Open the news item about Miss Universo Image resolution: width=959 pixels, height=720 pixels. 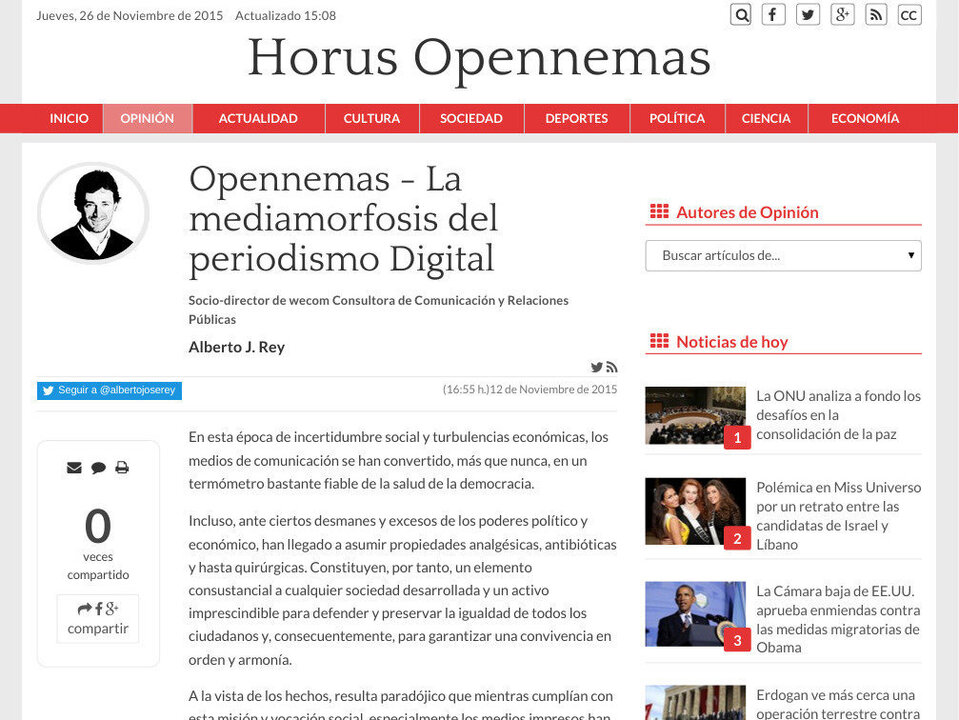click(838, 515)
